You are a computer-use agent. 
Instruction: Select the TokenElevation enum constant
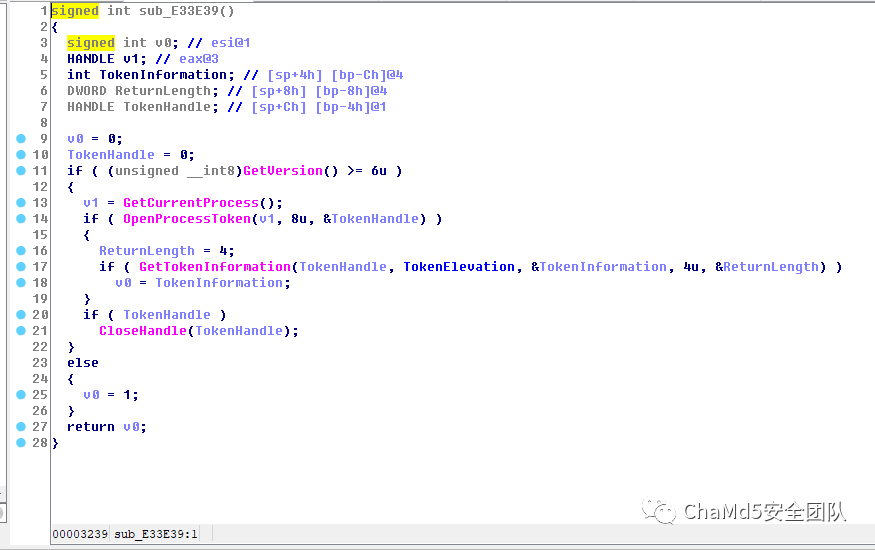[459, 267]
